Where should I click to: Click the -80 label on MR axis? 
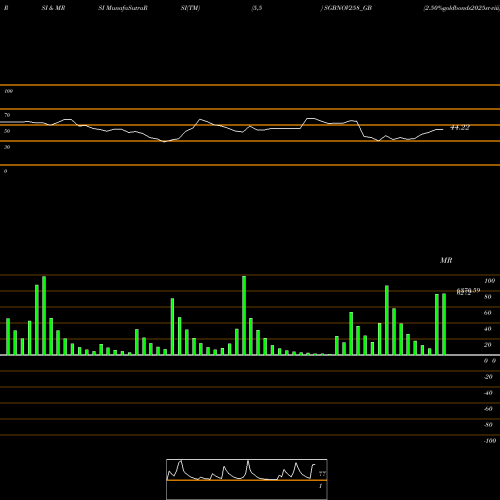pos(488,425)
